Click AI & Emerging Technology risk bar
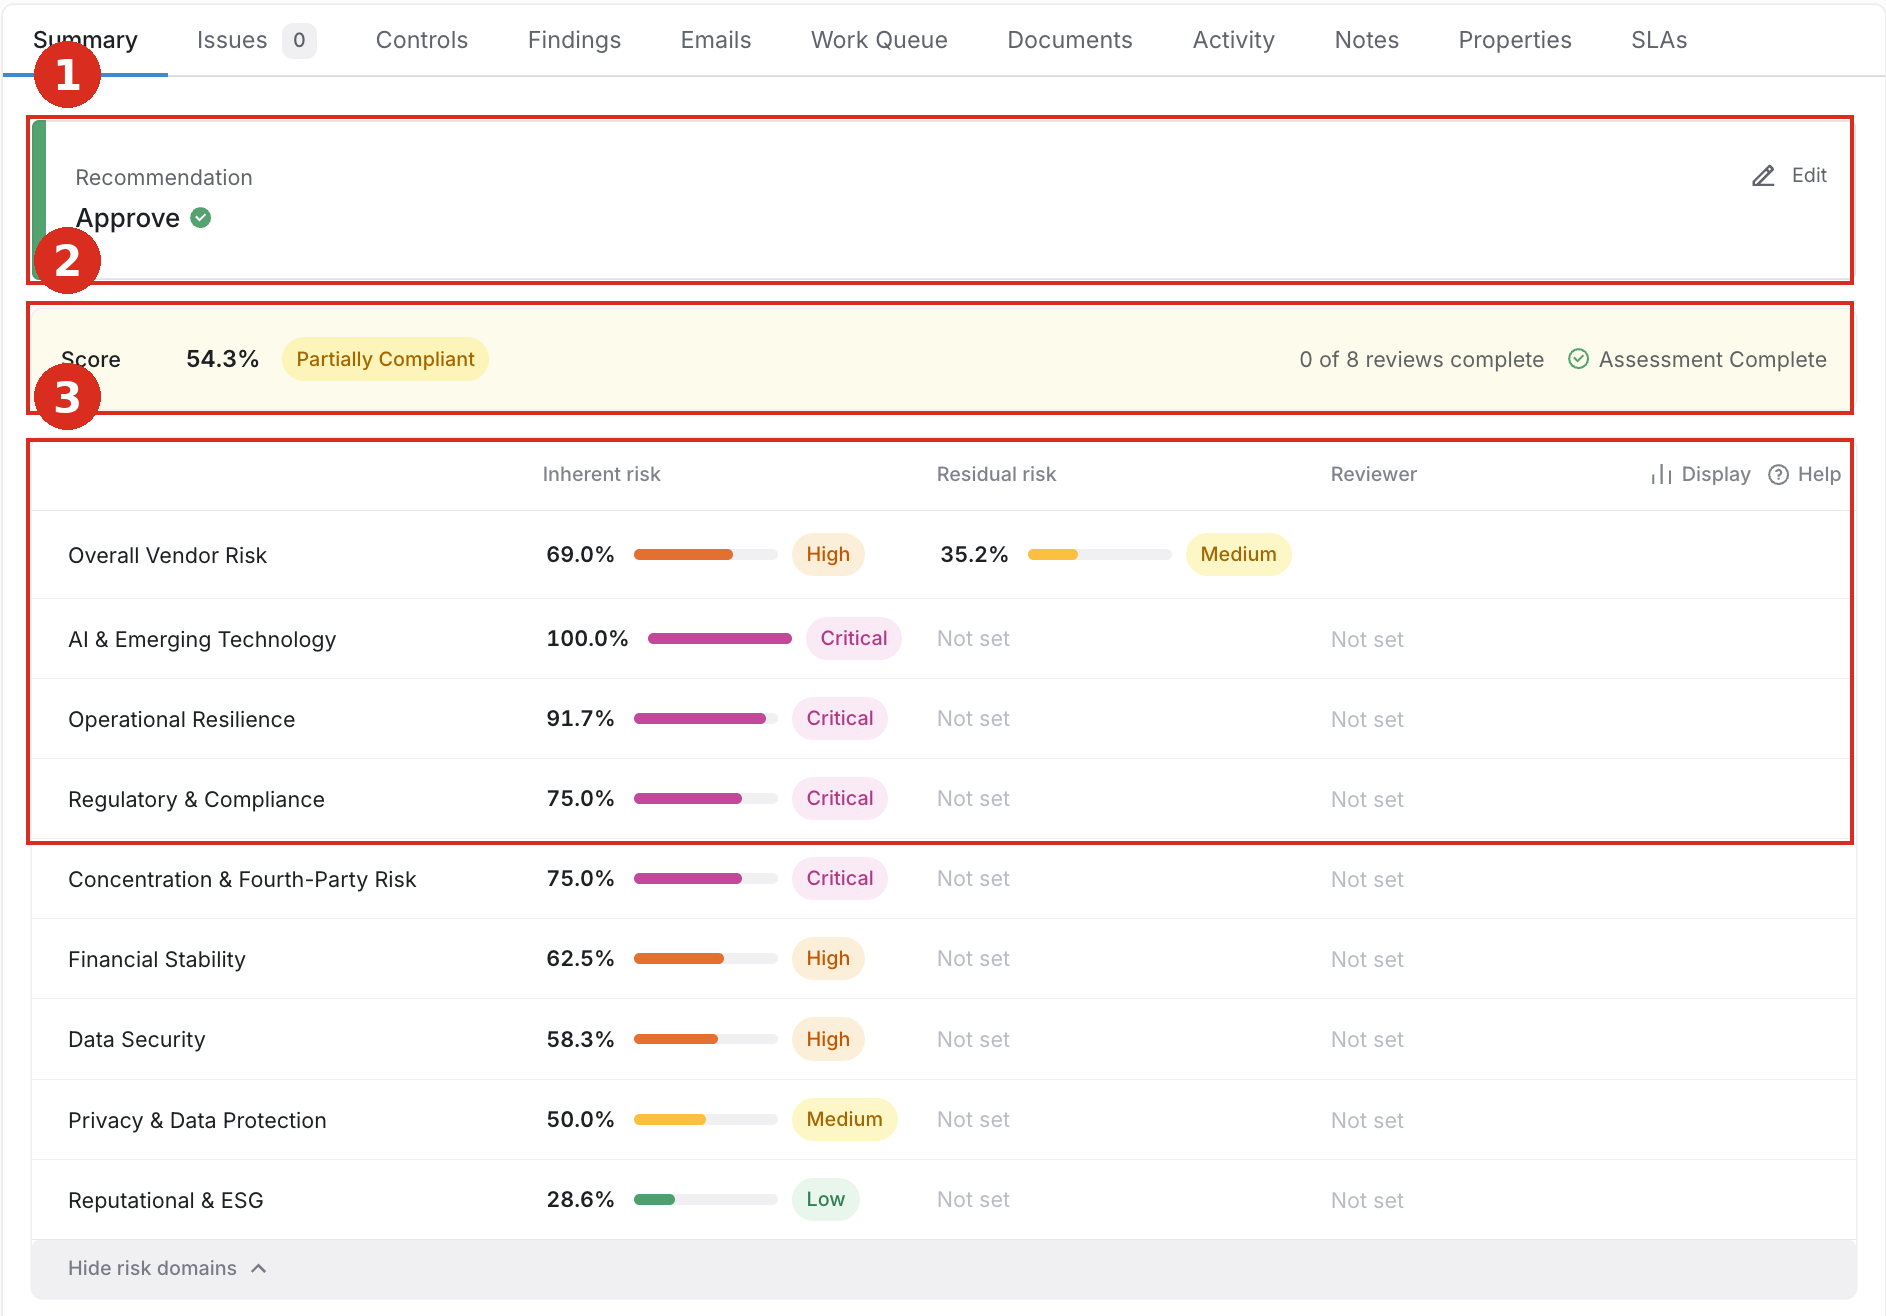This screenshot has height=1316, width=1886. coord(720,638)
